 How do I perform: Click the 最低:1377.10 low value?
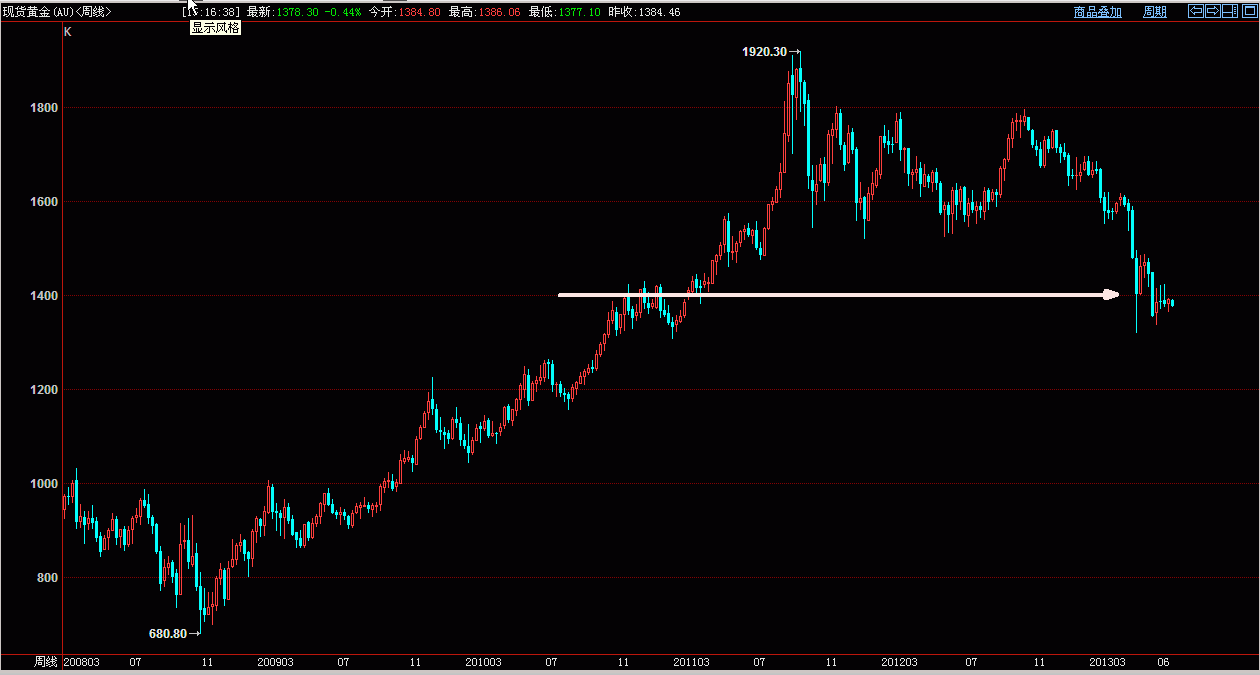pos(565,12)
